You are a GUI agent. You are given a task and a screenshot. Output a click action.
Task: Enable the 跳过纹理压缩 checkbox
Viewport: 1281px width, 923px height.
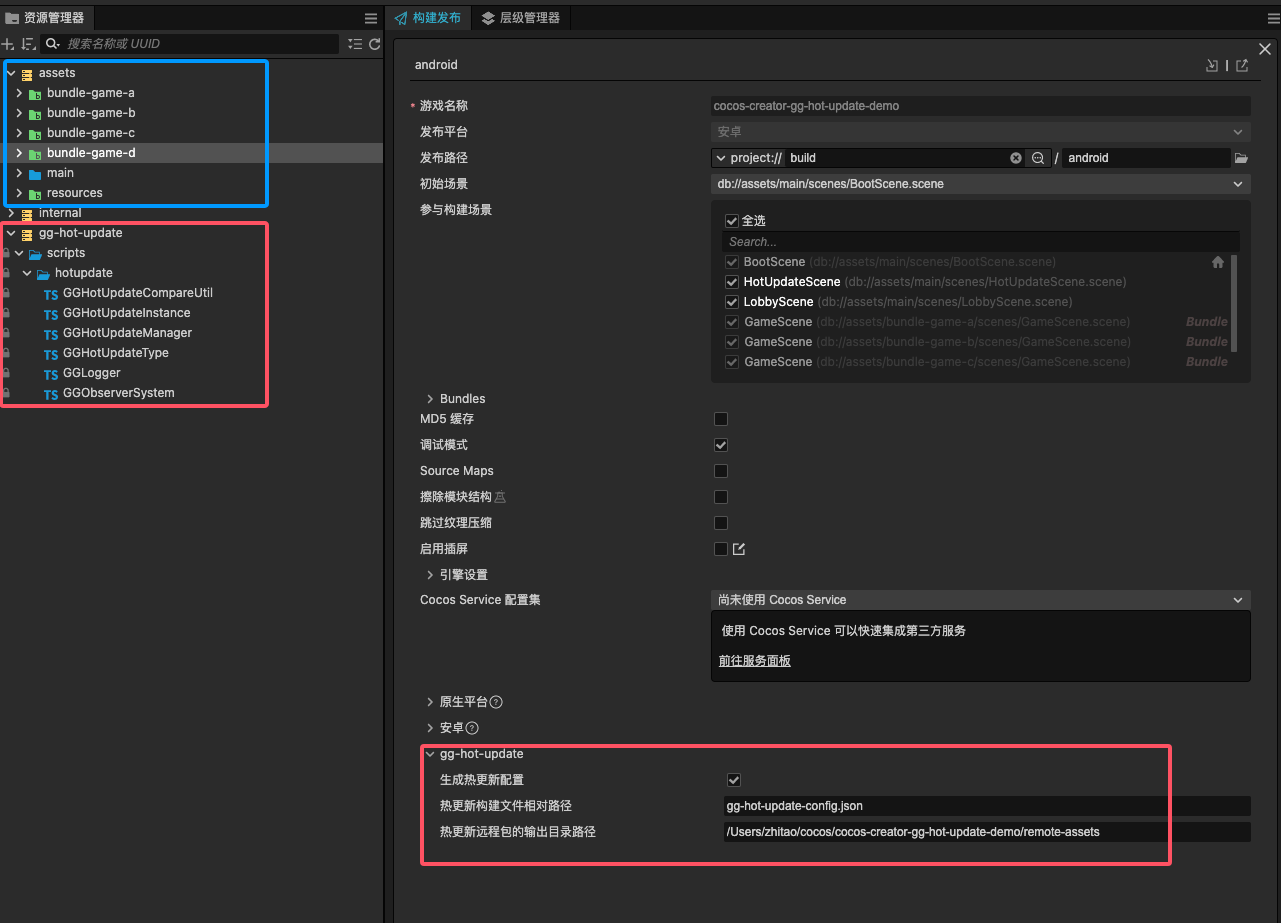[x=721, y=523]
